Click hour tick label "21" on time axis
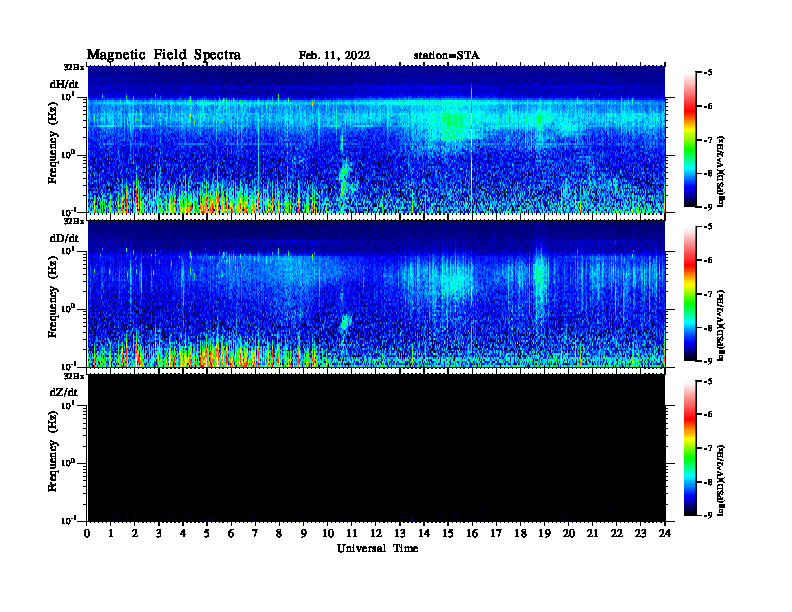Image resolution: width=792 pixels, height=612 pixels. (x=592, y=534)
